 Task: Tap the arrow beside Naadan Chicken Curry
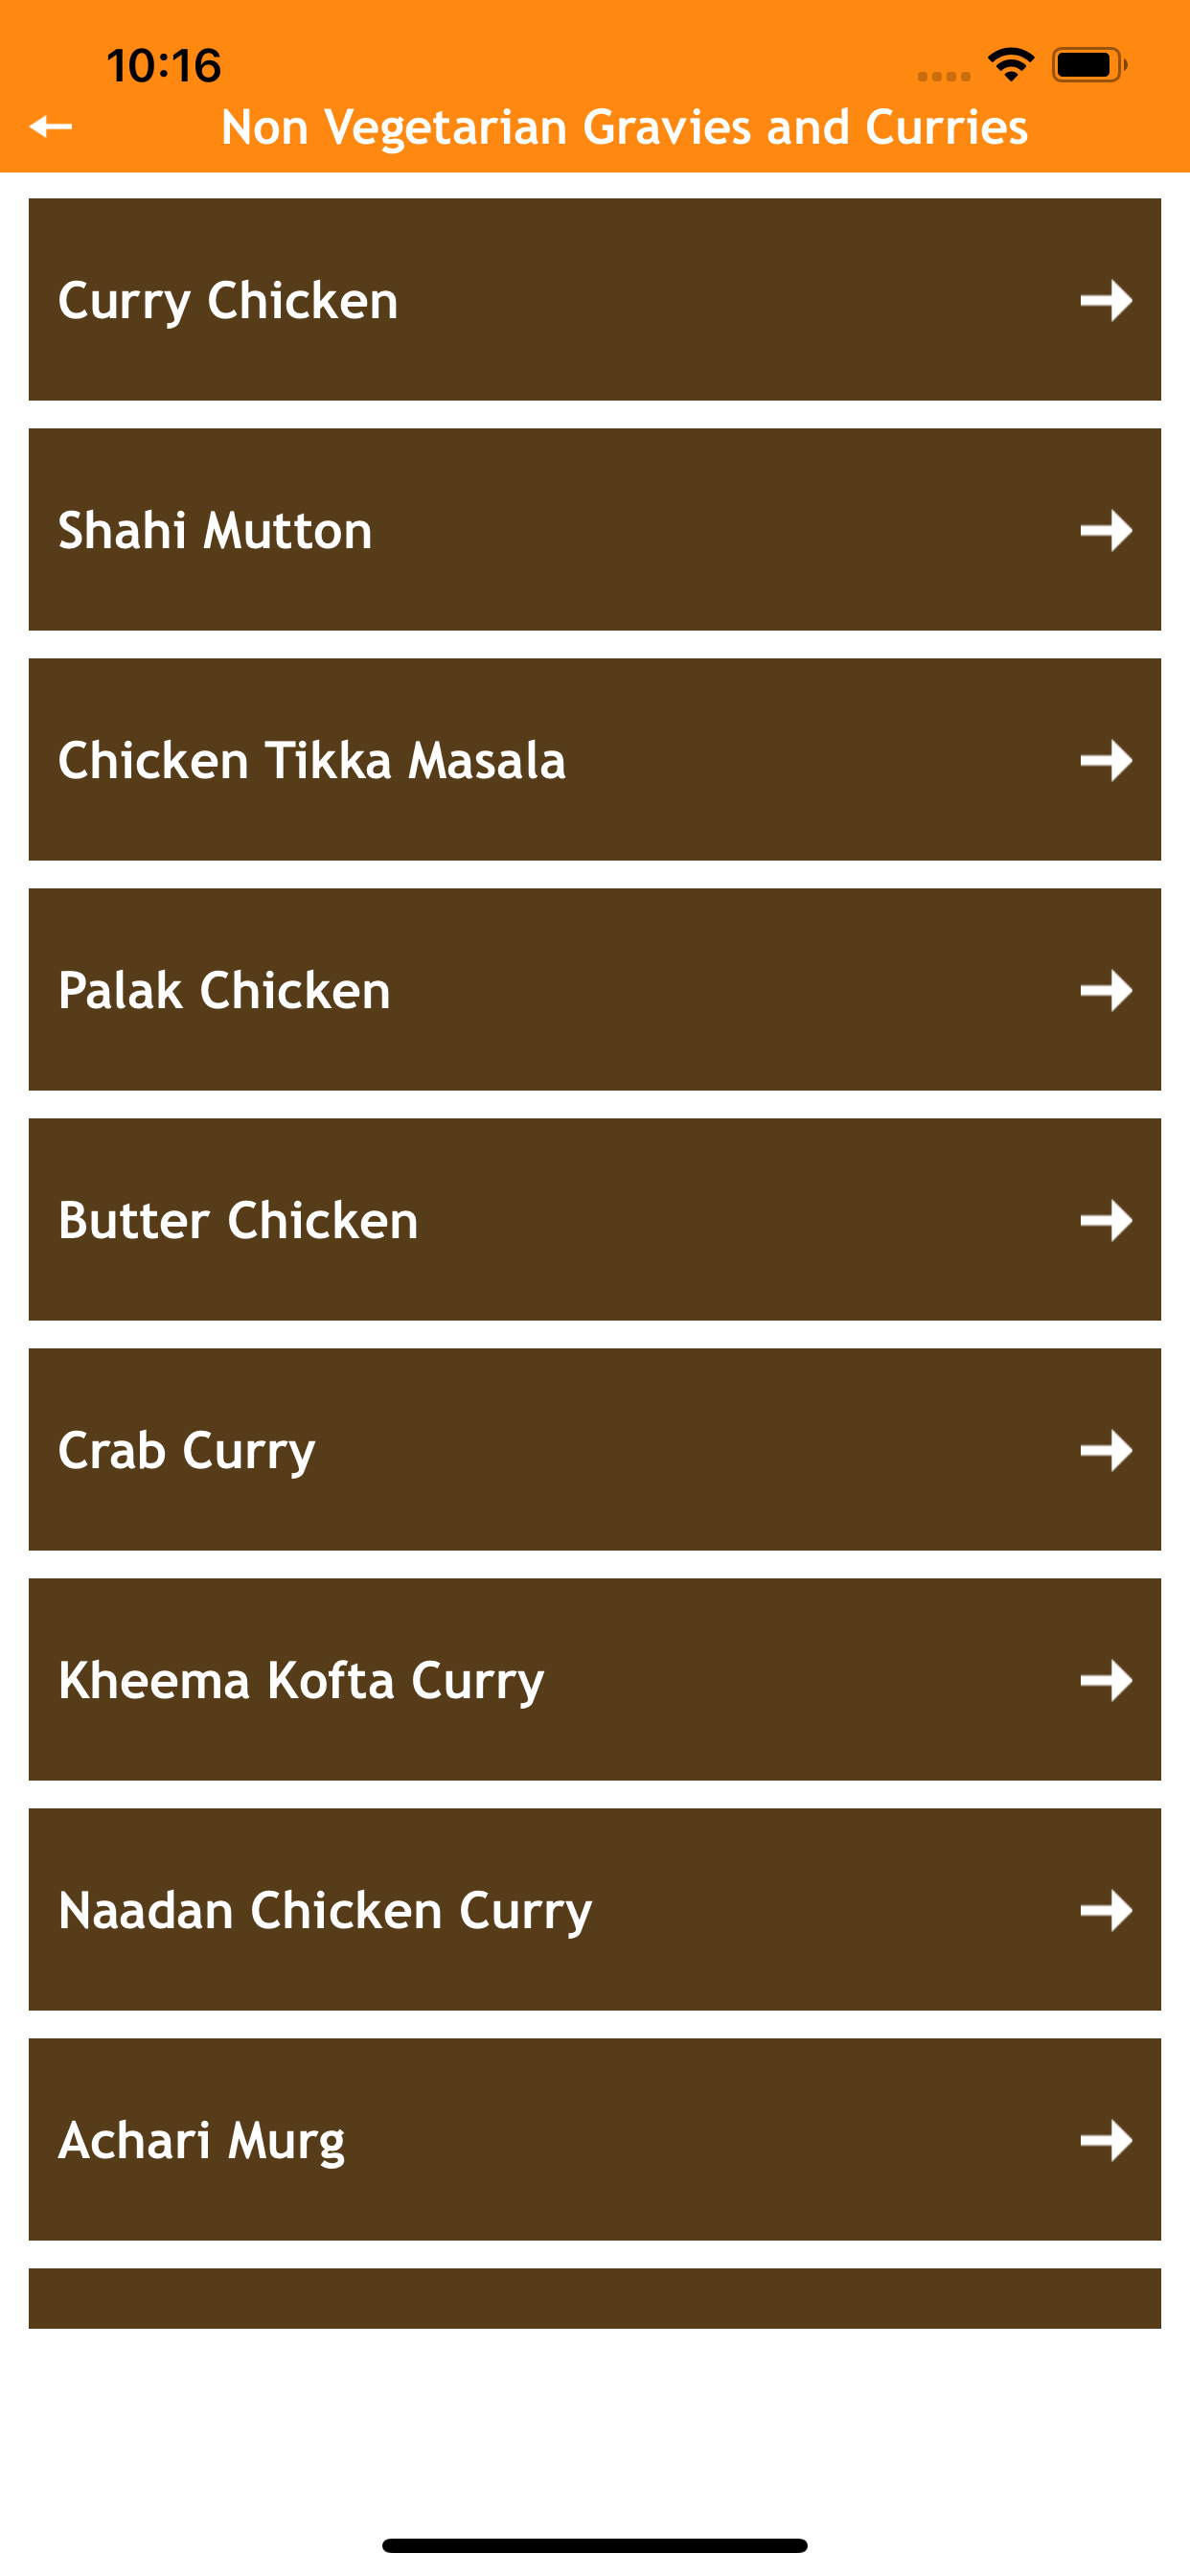[1105, 1910]
